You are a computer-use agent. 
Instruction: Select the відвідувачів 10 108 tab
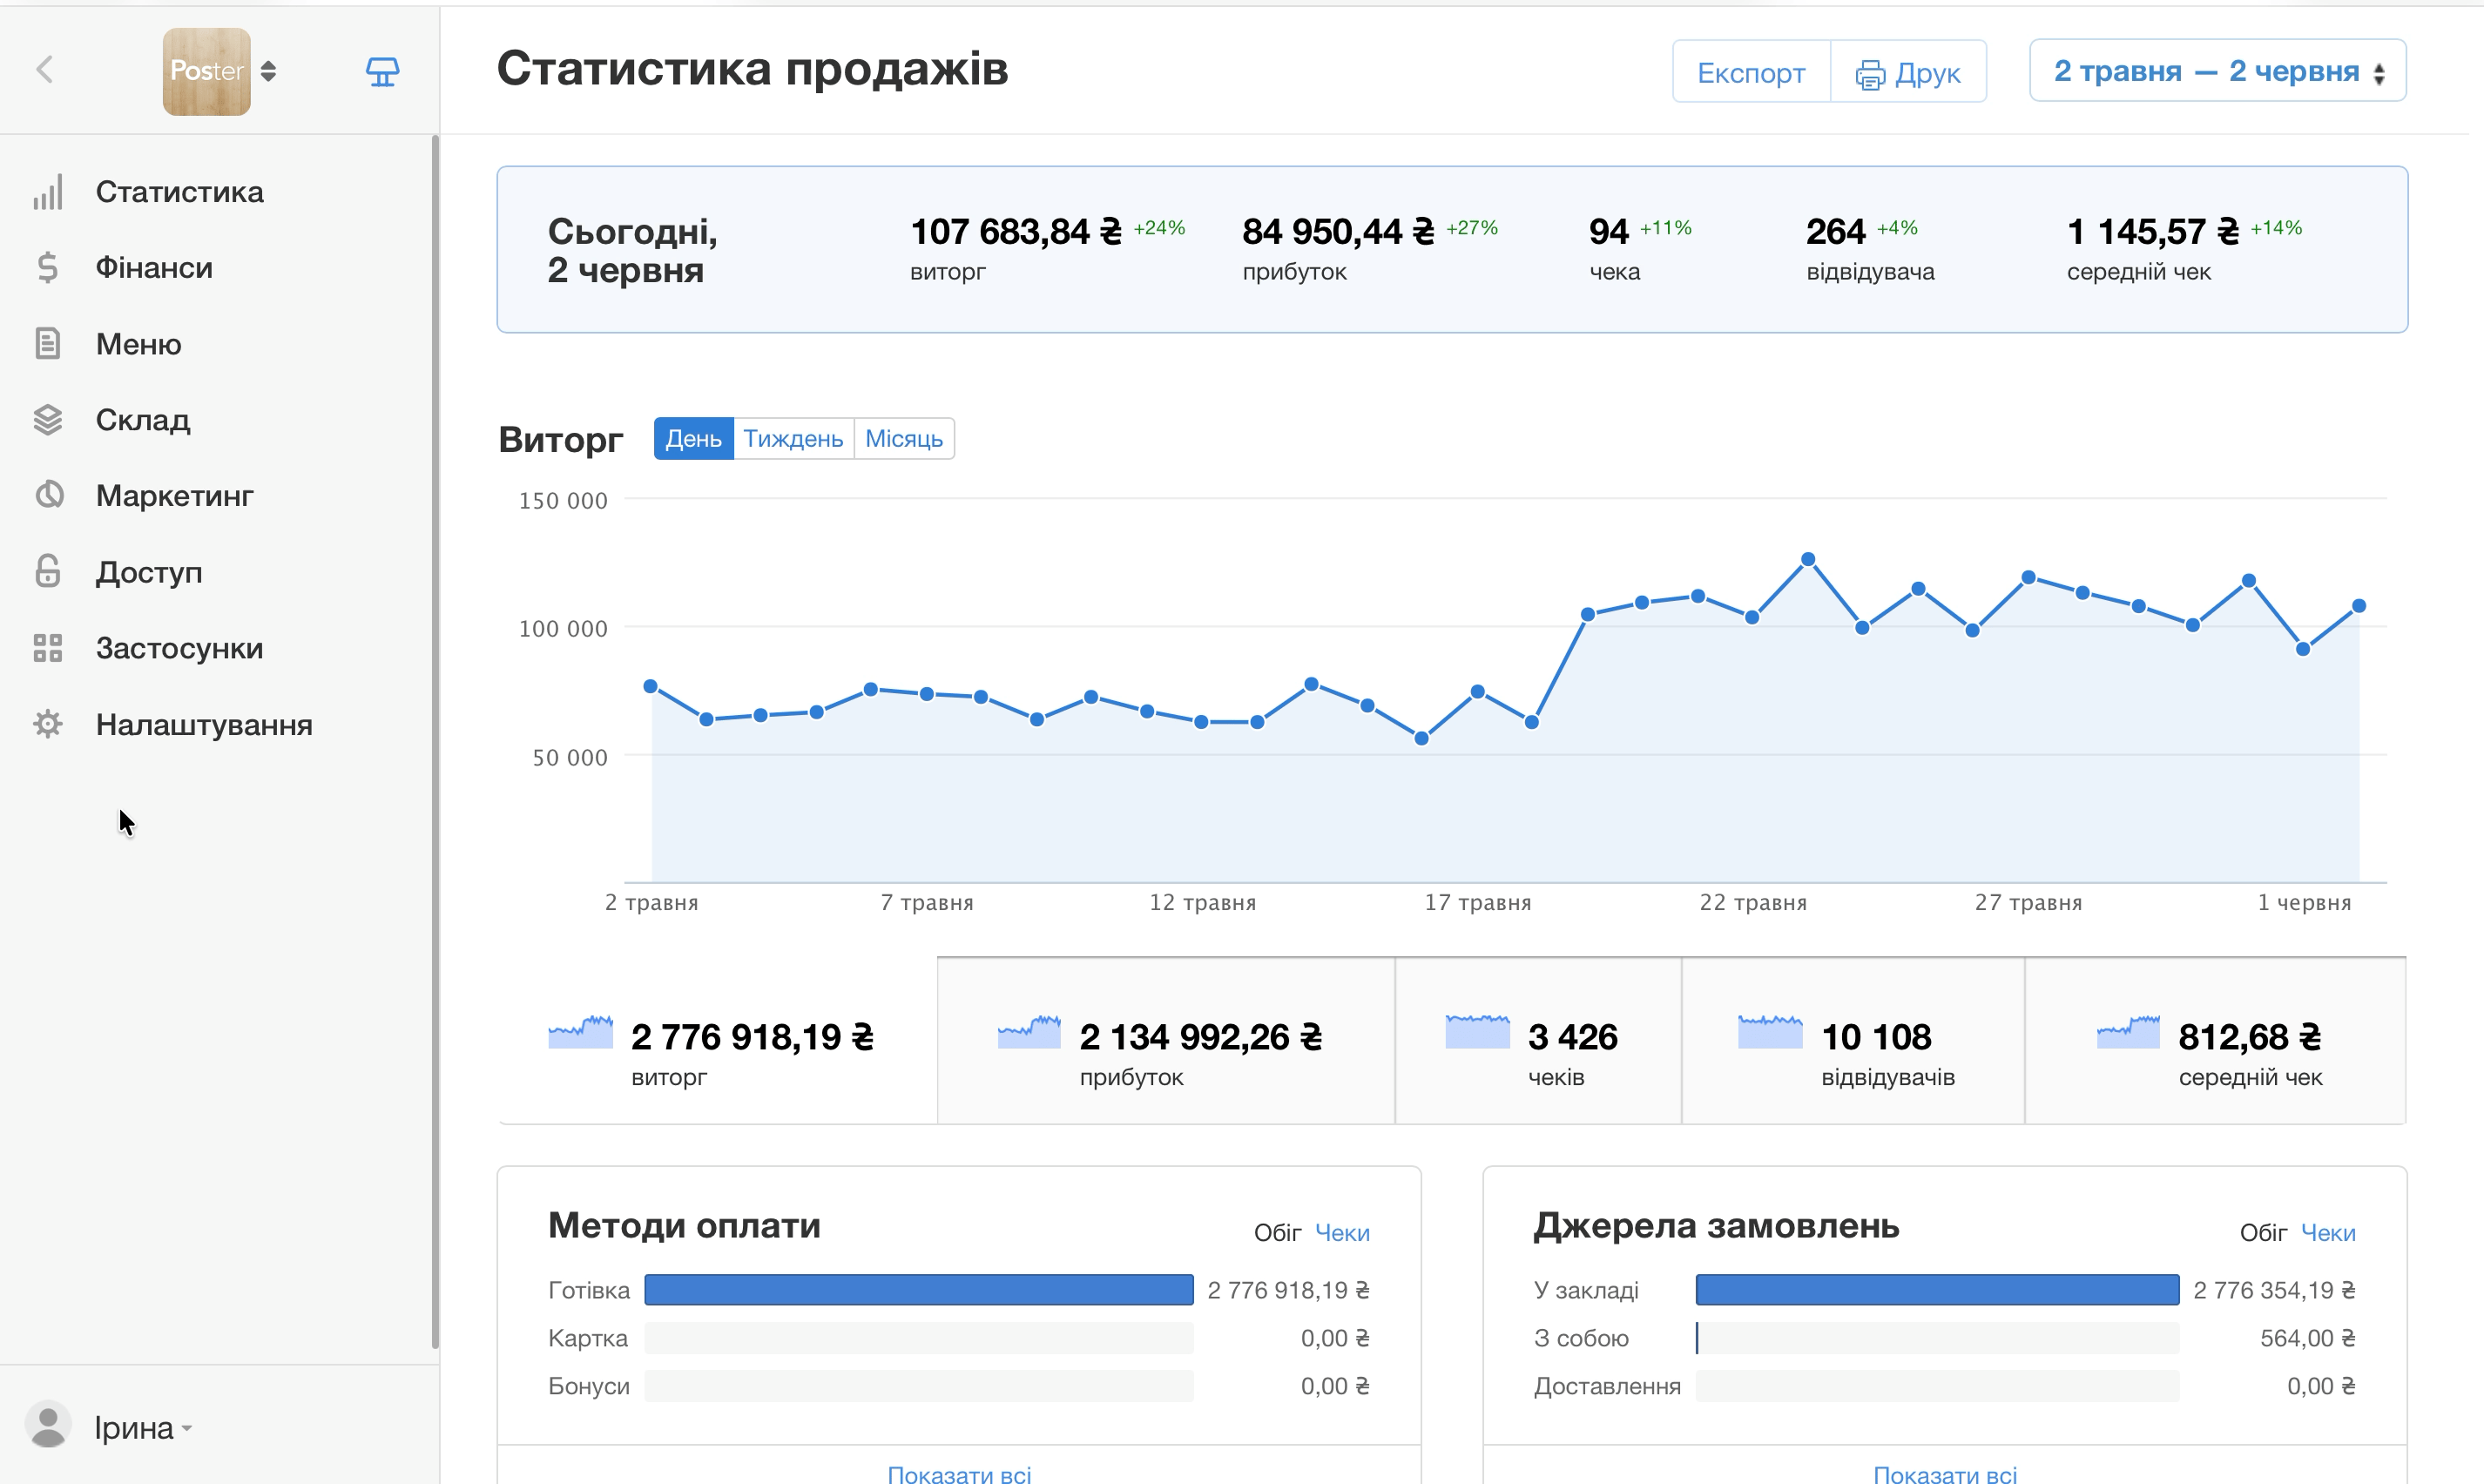click(x=1853, y=1041)
